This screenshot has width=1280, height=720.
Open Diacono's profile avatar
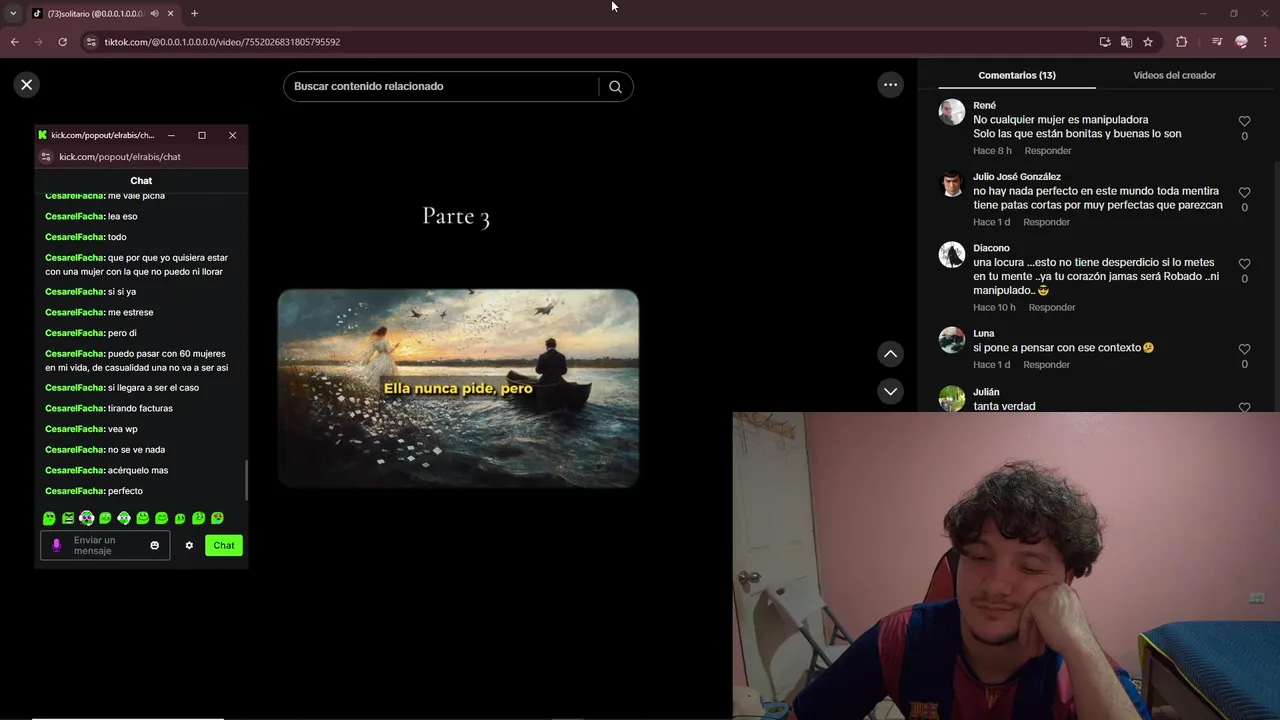(x=951, y=255)
